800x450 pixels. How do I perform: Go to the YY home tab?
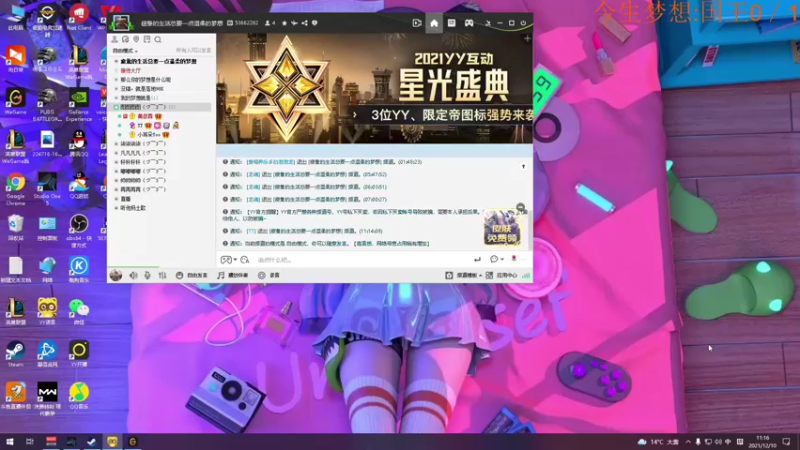(434, 23)
